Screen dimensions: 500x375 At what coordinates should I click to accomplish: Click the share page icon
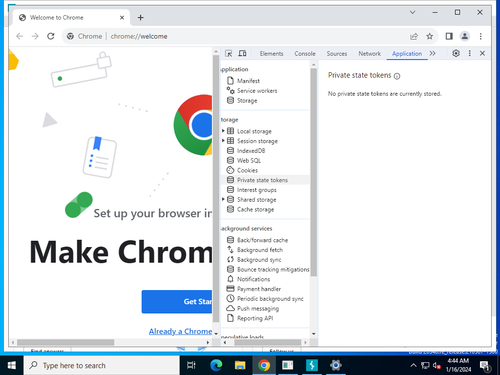click(414, 36)
